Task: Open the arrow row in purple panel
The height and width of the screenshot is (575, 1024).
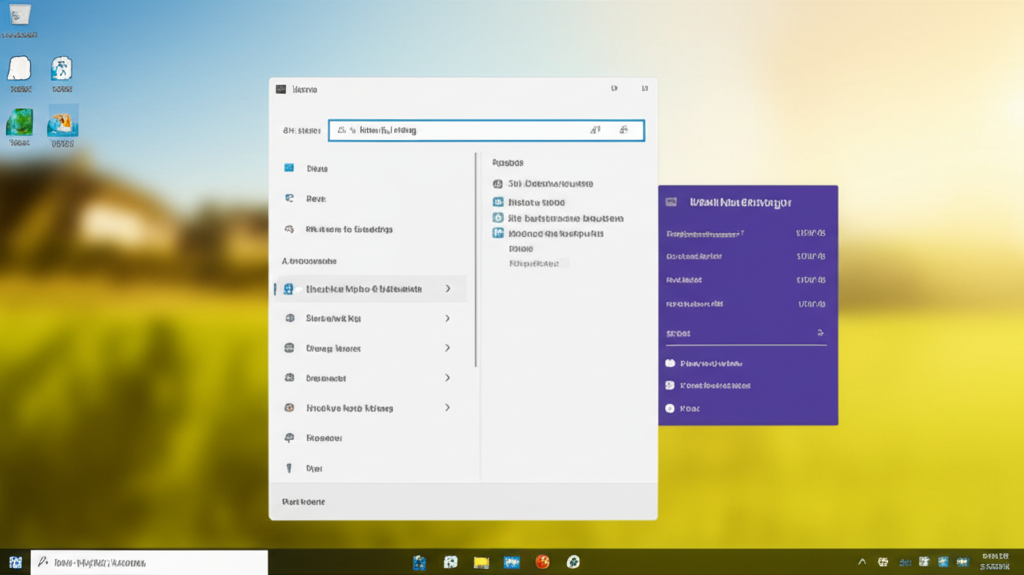Action: (x=819, y=333)
